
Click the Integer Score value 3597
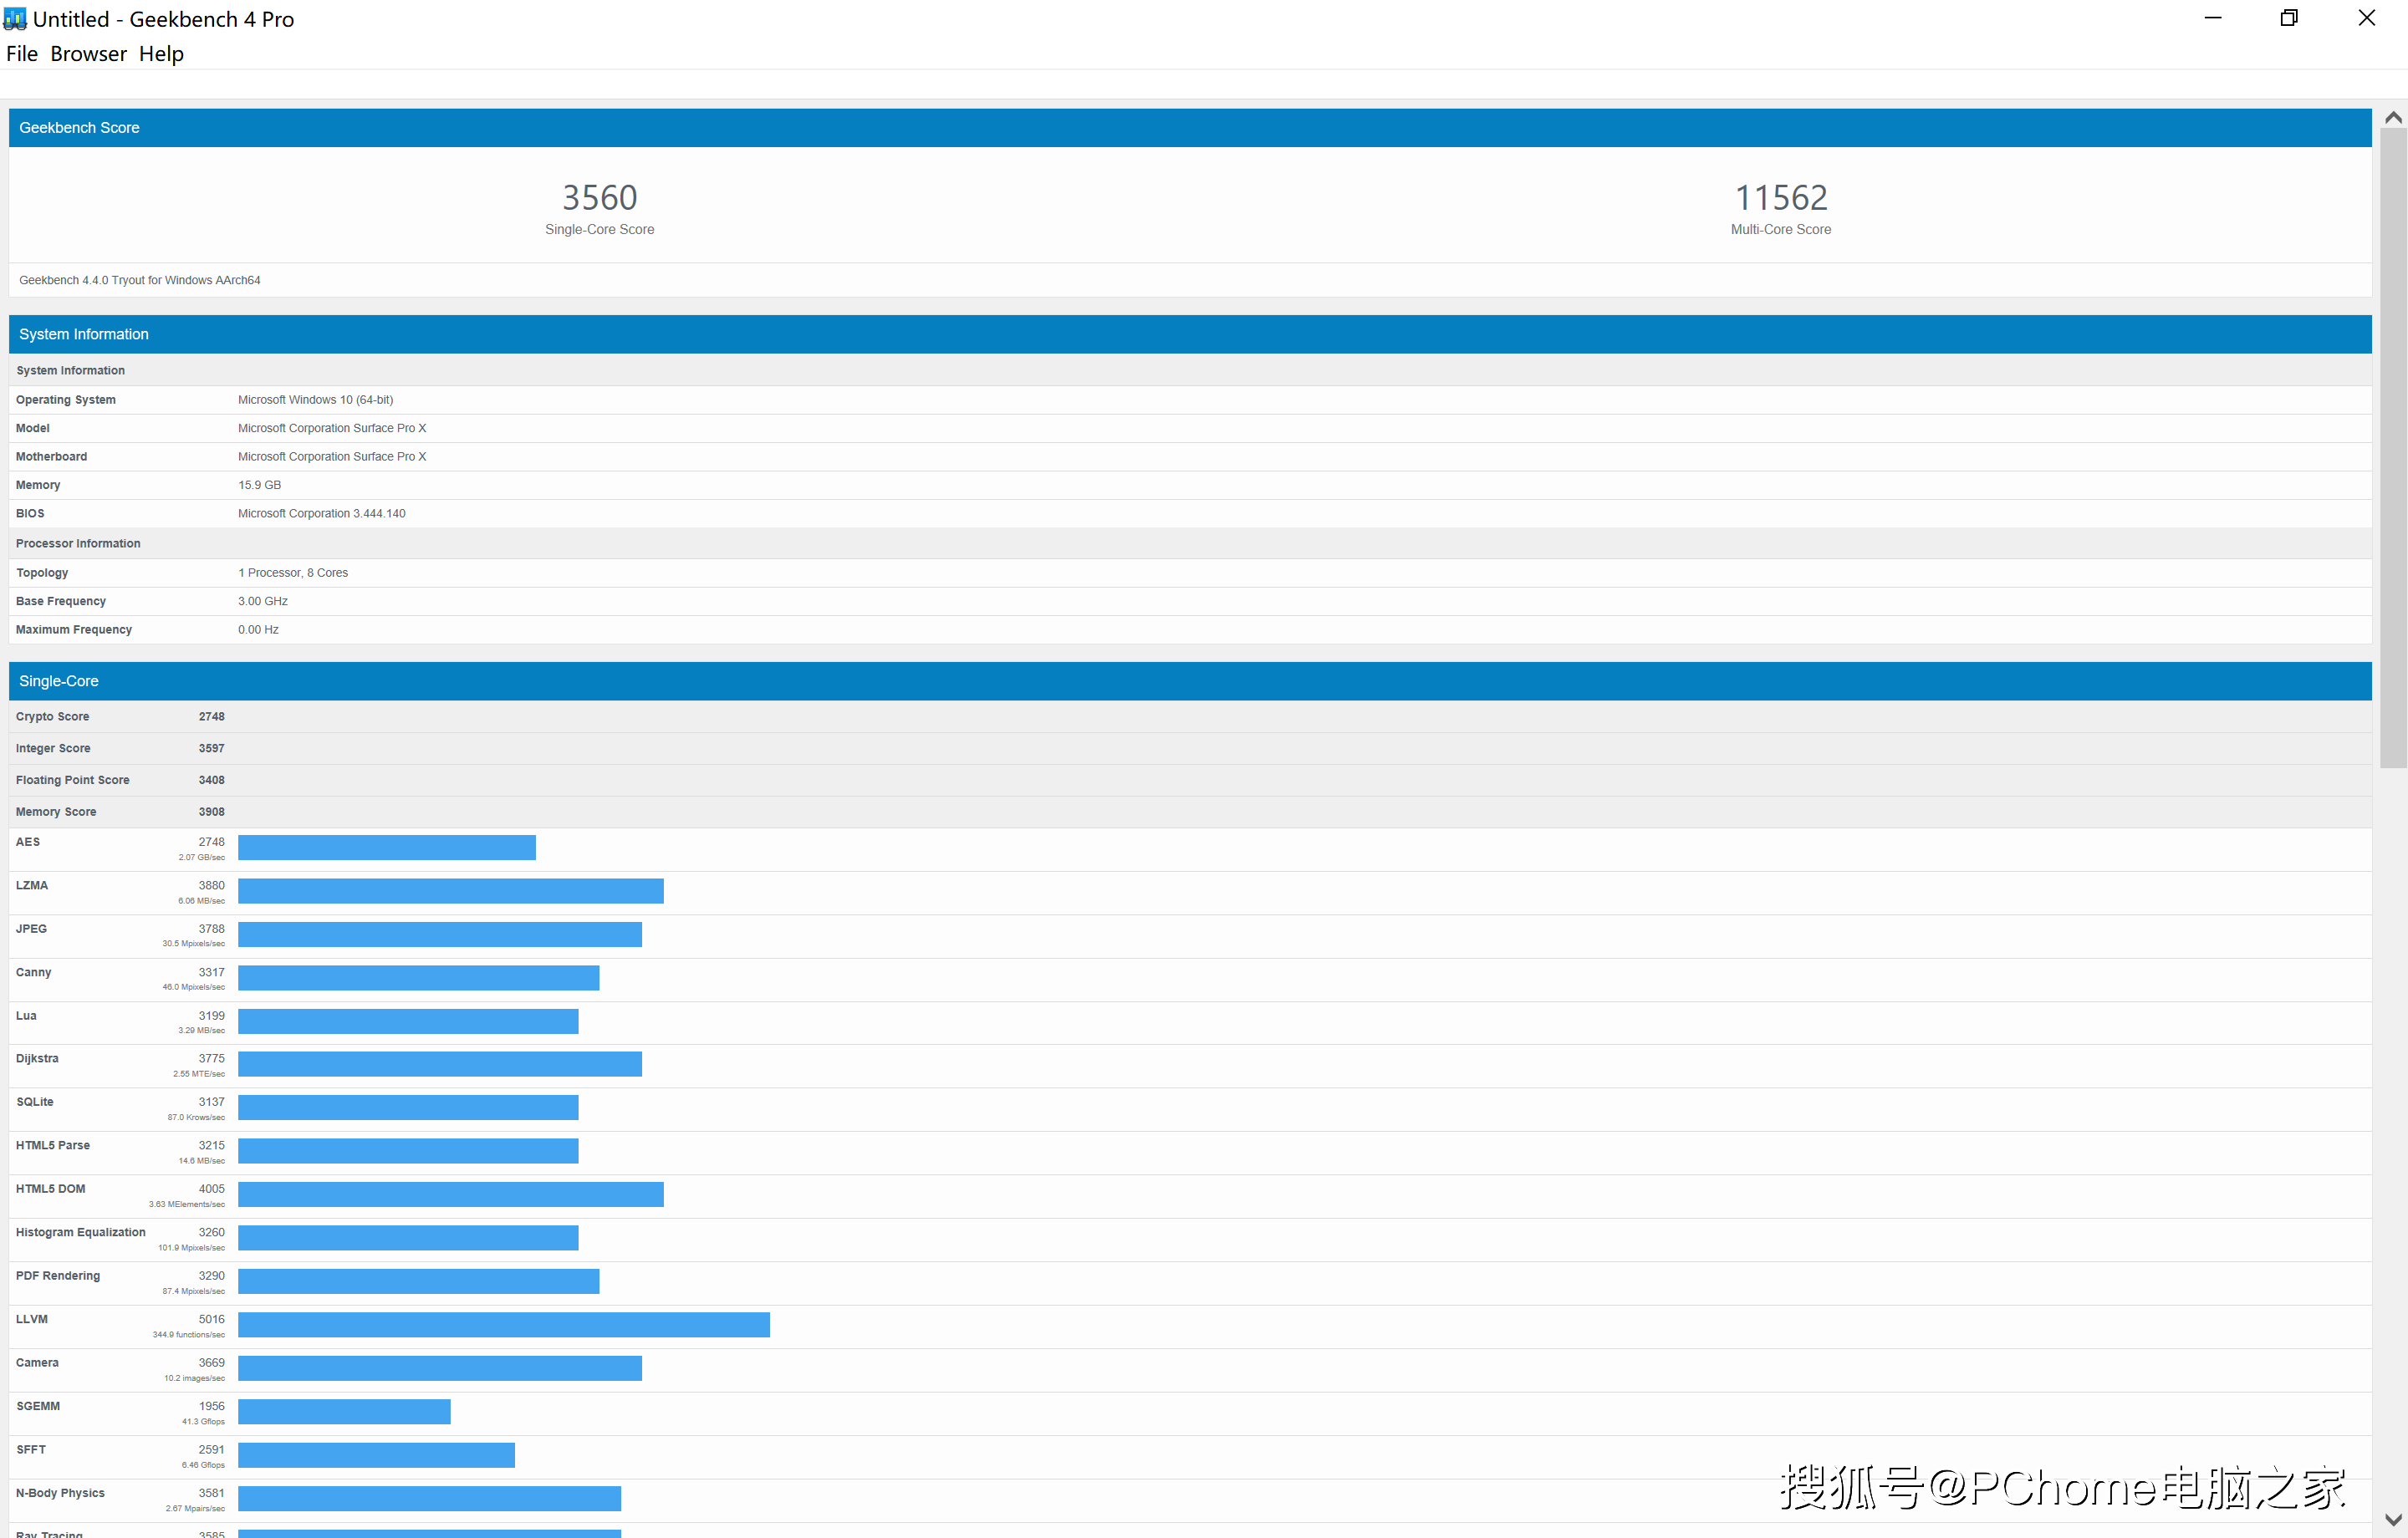tap(212, 749)
